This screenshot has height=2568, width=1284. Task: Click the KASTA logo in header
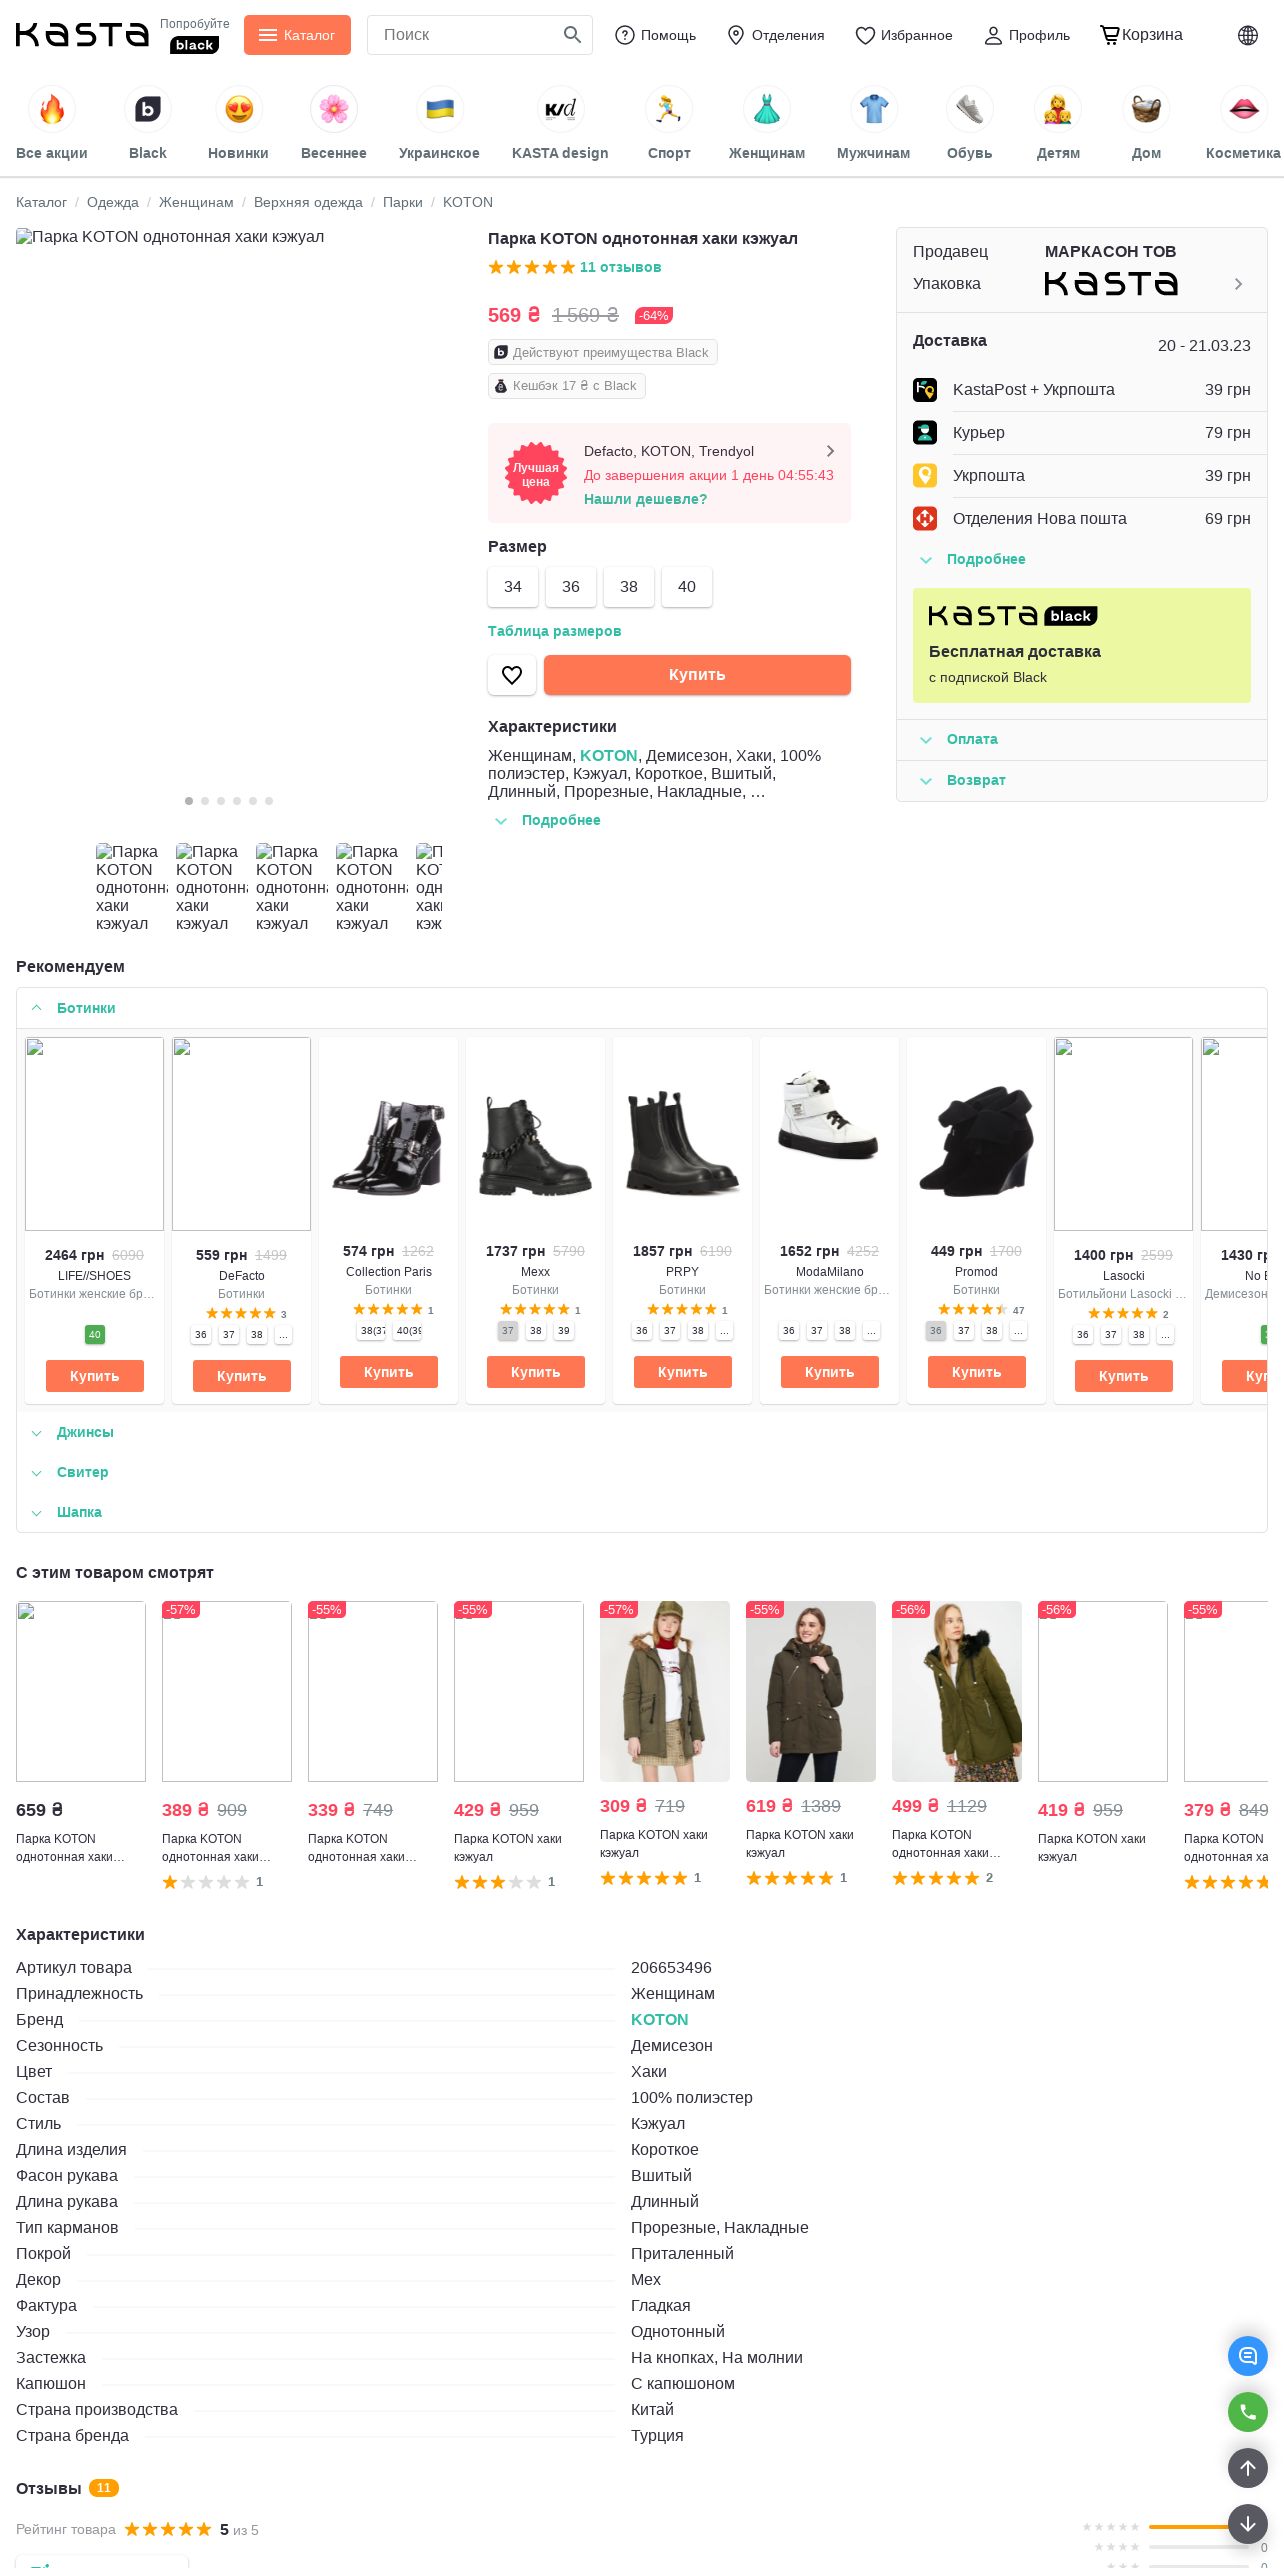[x=82, y=35]
